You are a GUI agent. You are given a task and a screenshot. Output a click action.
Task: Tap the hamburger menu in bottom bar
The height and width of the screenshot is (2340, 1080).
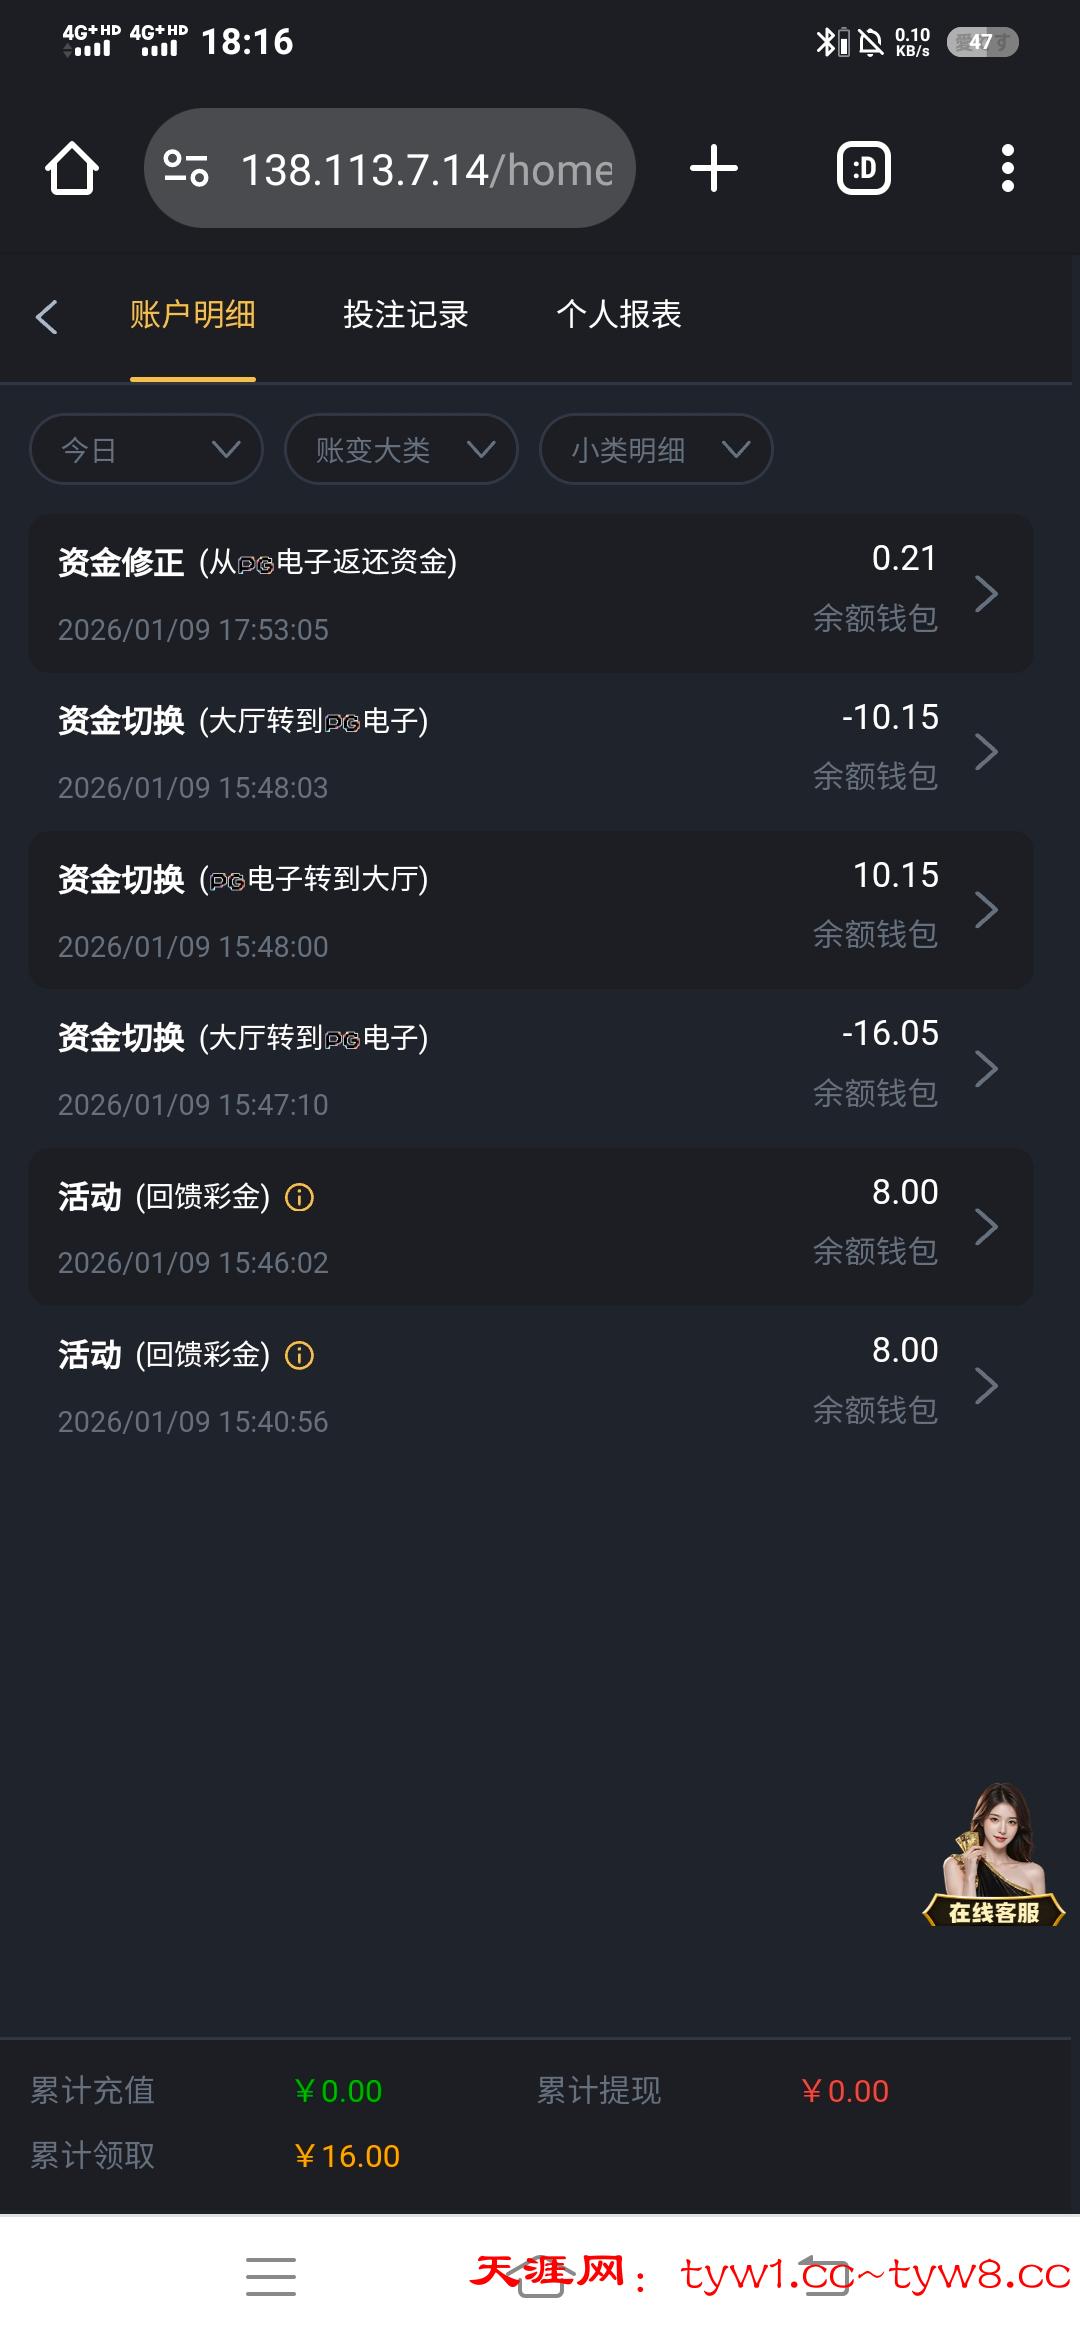pyautogui.click(x=271, y=2276)
